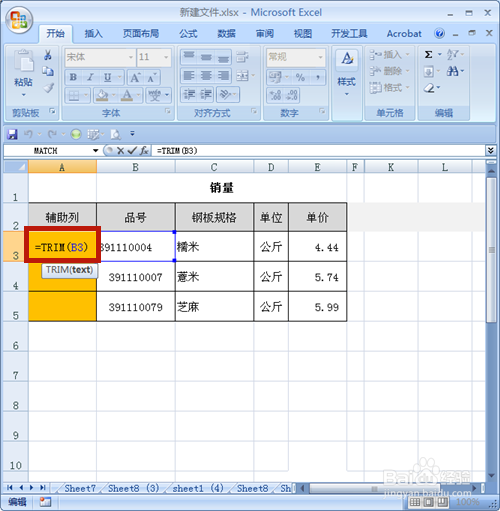Open the 视图 ribbon tab
Viewport: 500px width, 511px height.
point(303,34)
